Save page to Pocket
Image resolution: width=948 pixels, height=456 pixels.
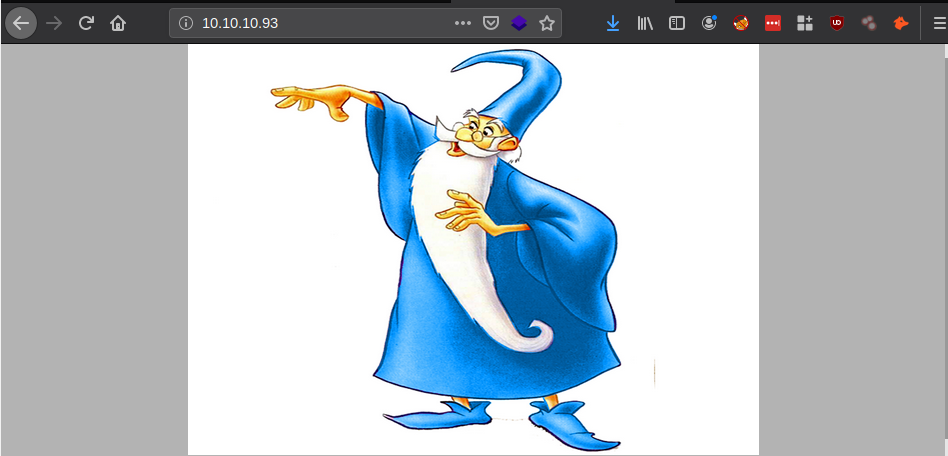pos(491,24)
